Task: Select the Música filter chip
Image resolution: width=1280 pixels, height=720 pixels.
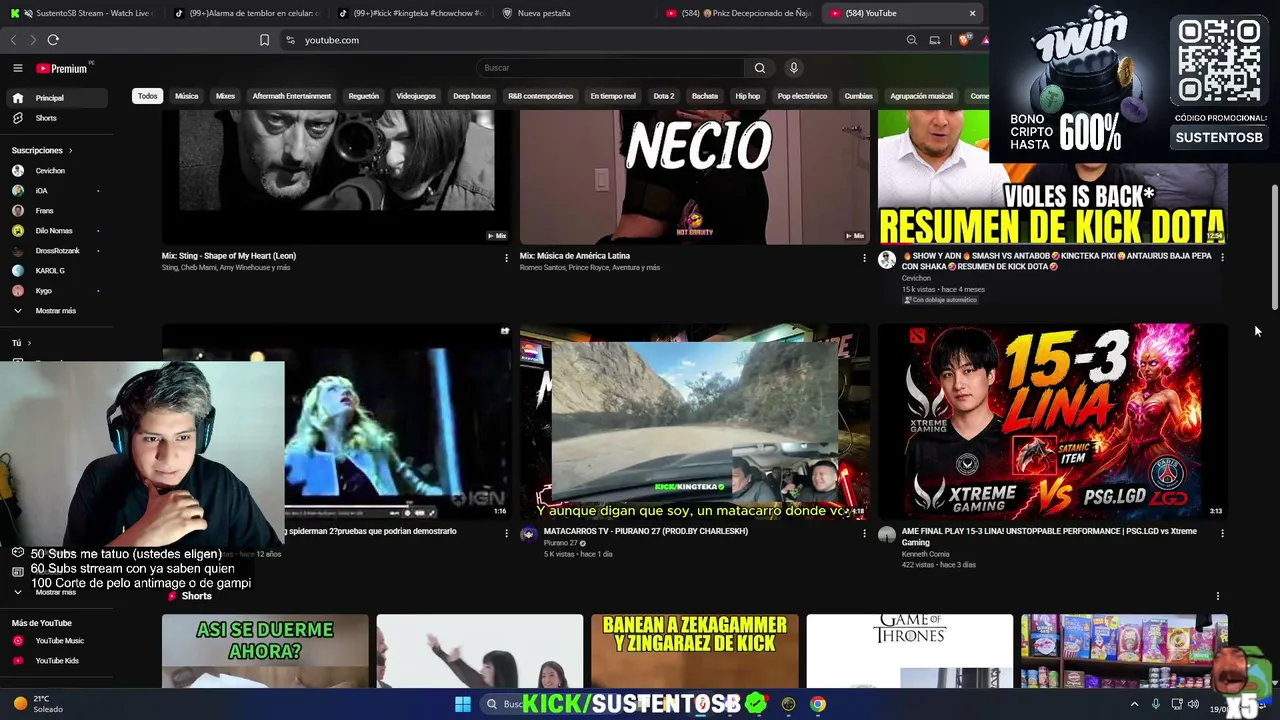Action: click(187, 96)
